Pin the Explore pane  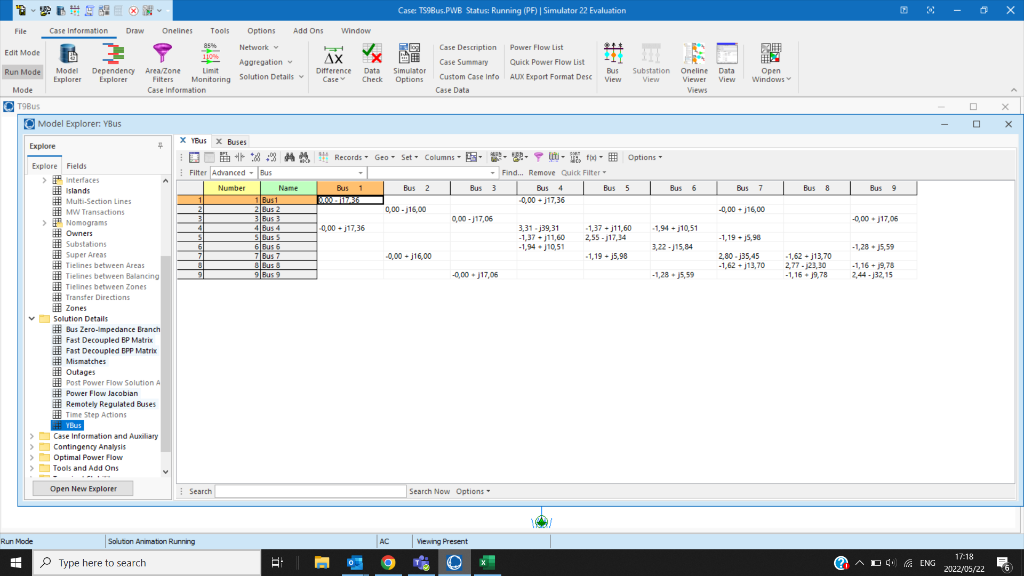[x=160, y=146]
